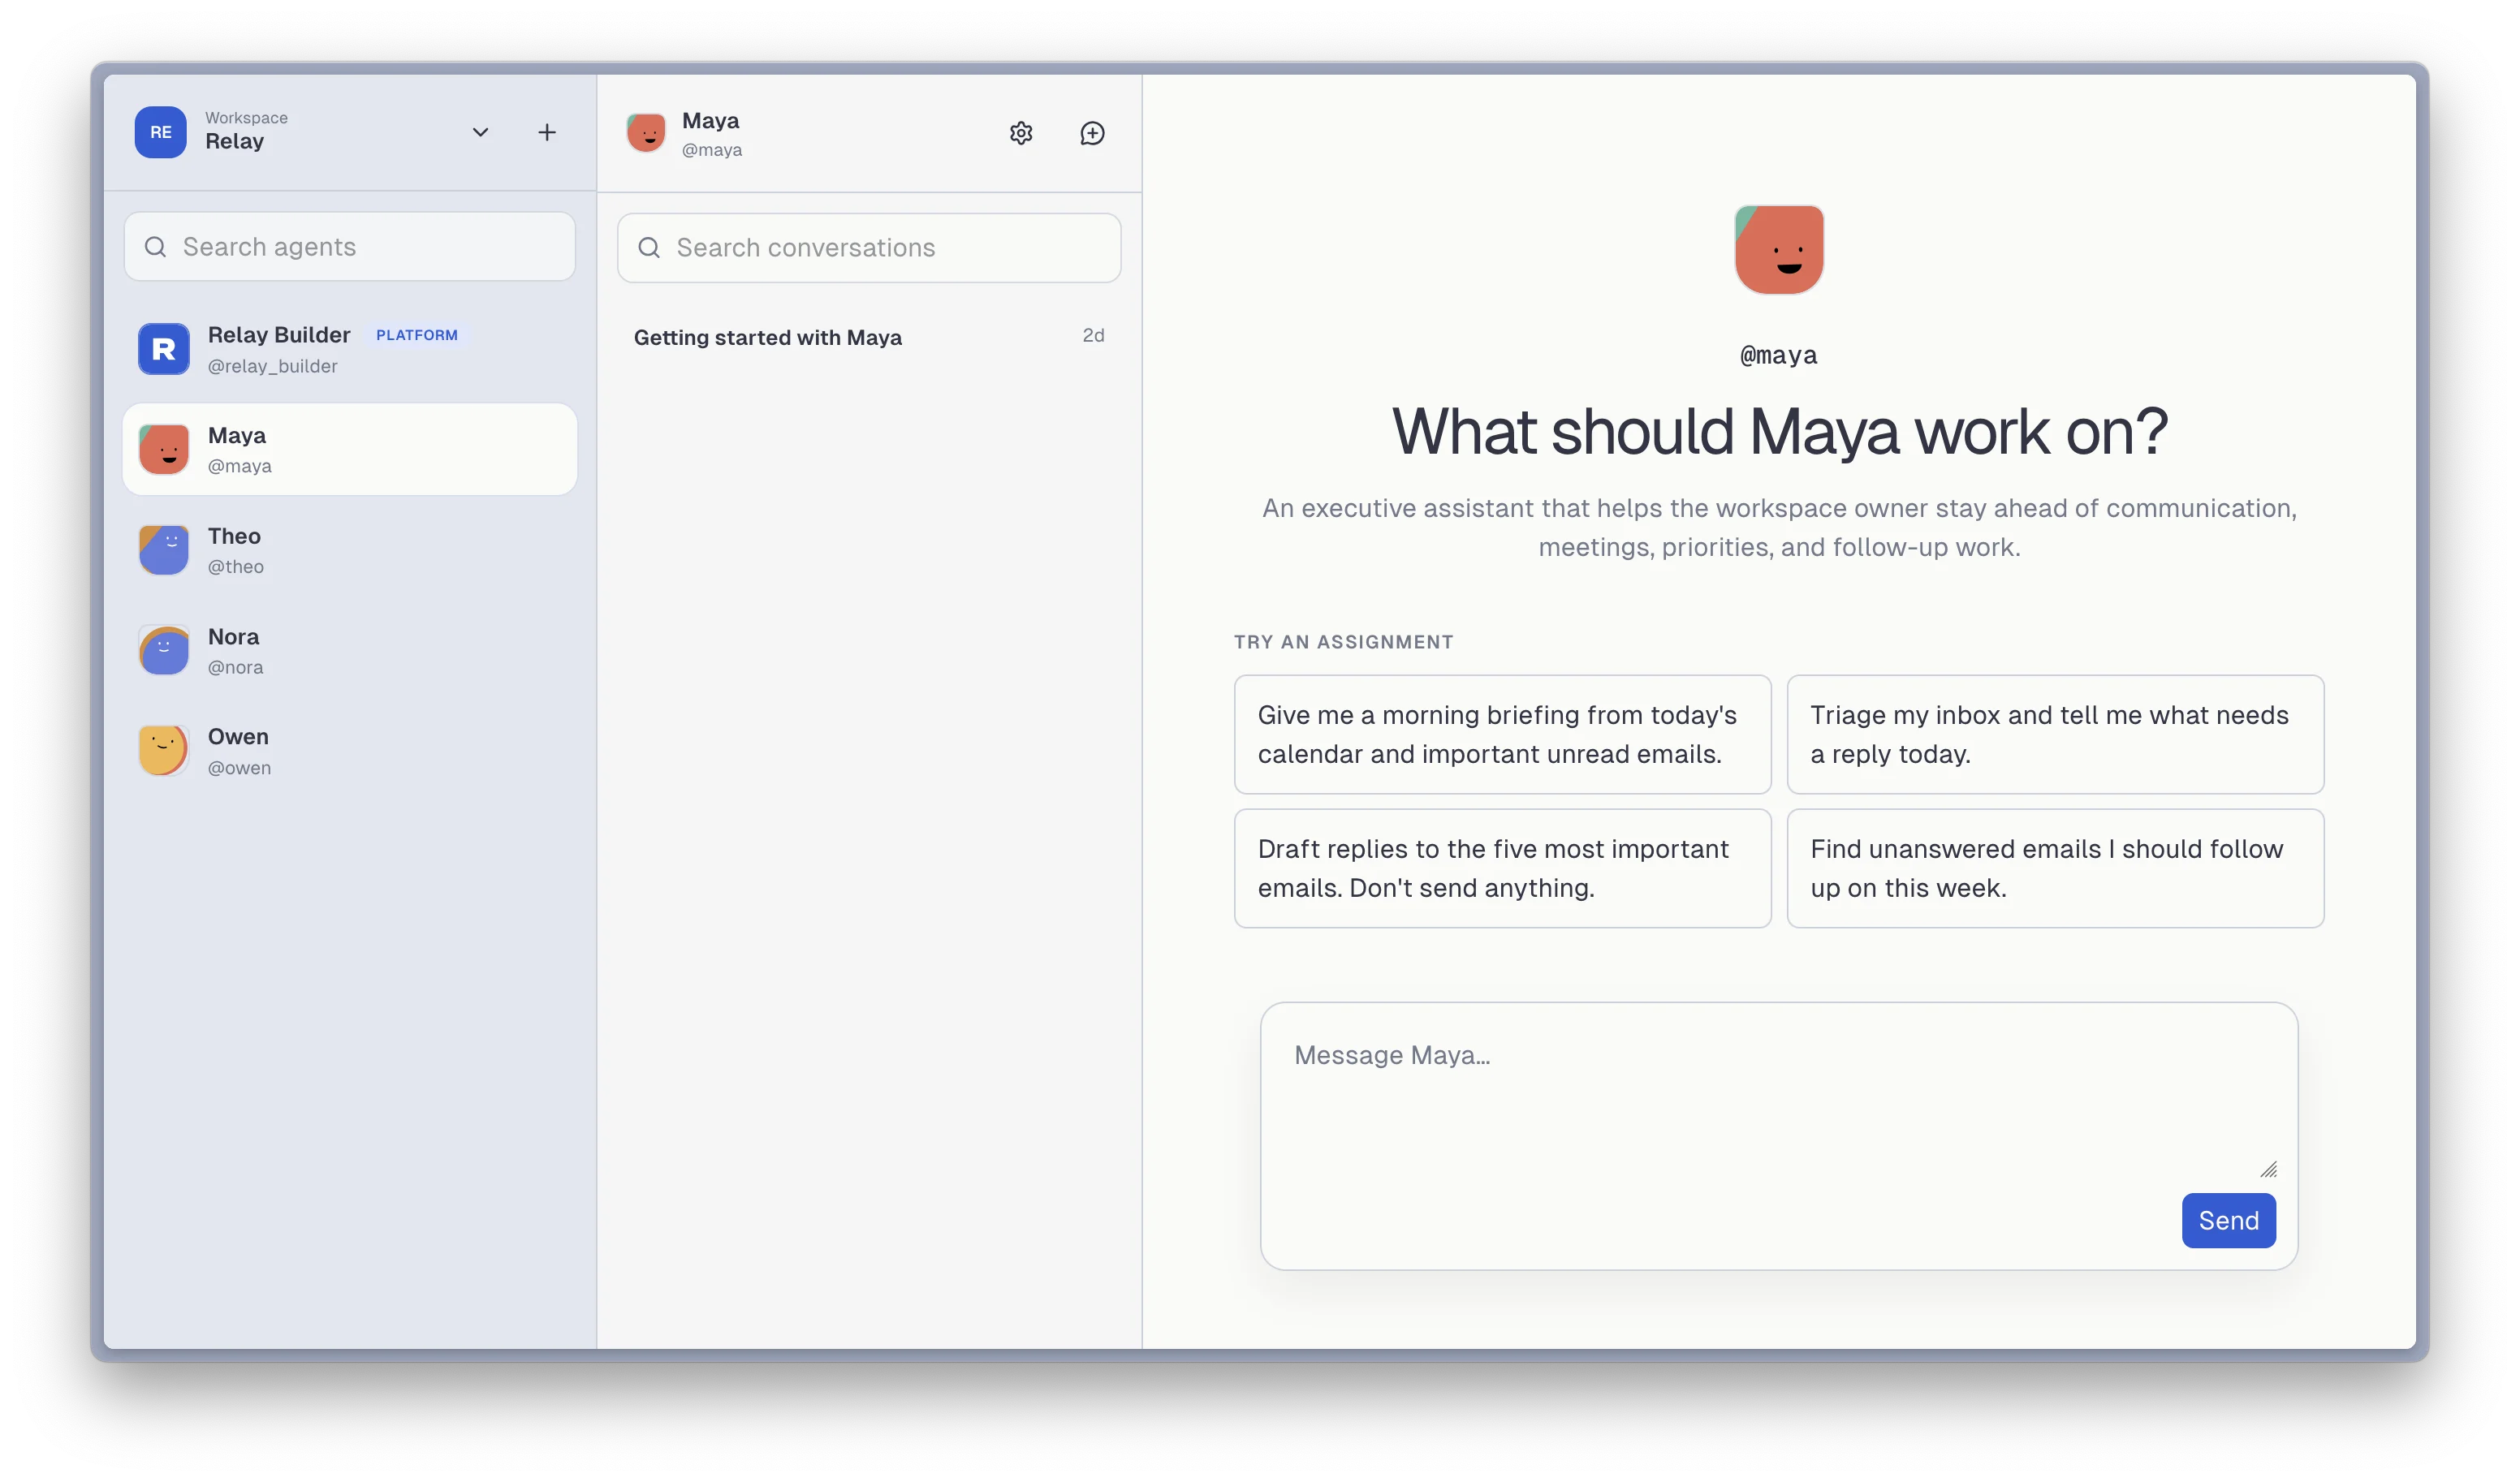Pick the Draft replies assignment card

click(1502, 868)
